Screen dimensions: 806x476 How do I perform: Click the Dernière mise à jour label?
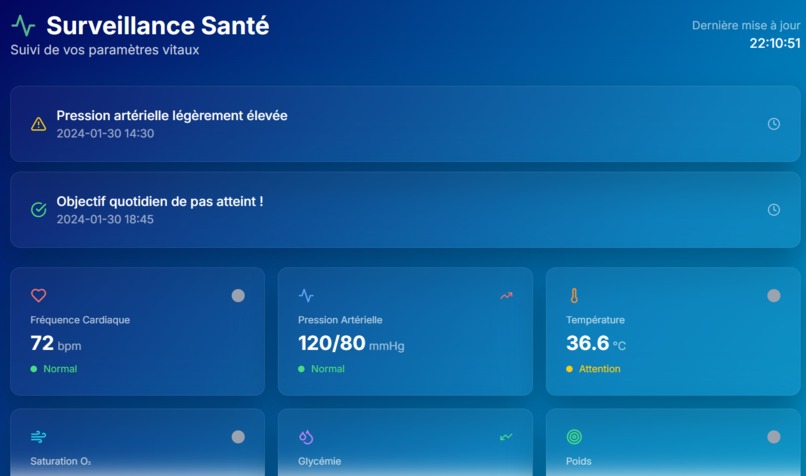746,26
